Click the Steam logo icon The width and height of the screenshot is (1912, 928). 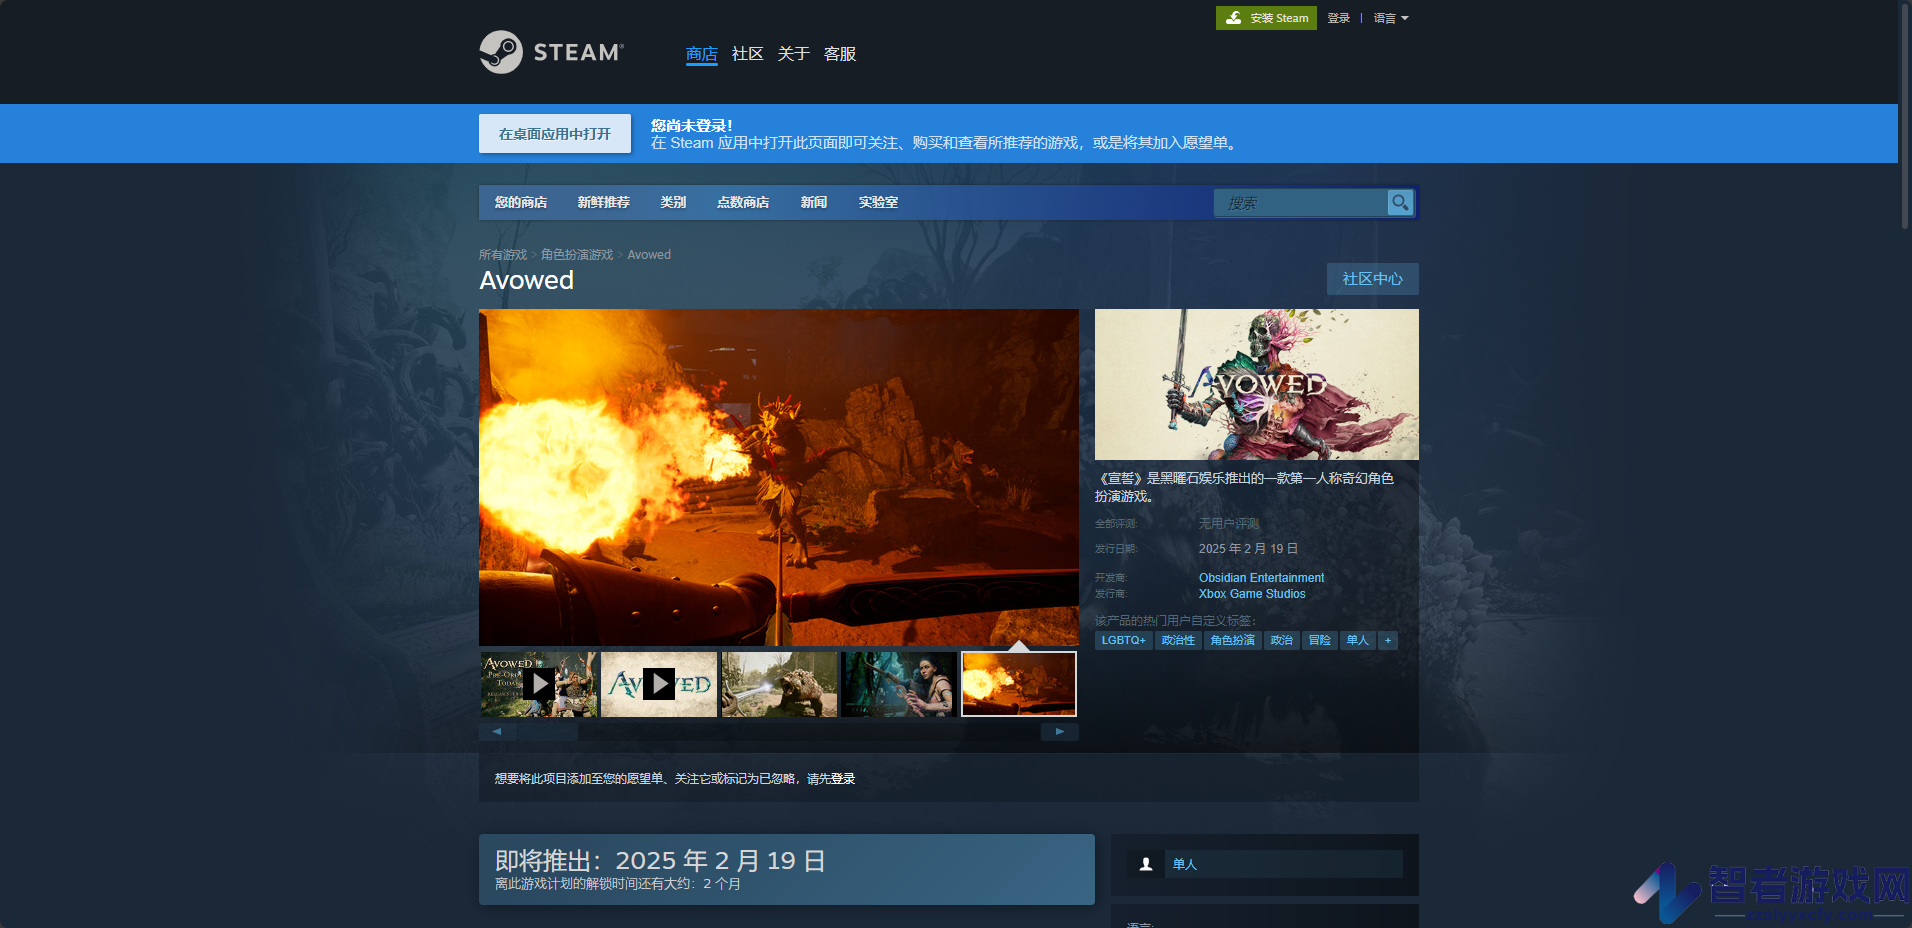(x=501, y=52)
